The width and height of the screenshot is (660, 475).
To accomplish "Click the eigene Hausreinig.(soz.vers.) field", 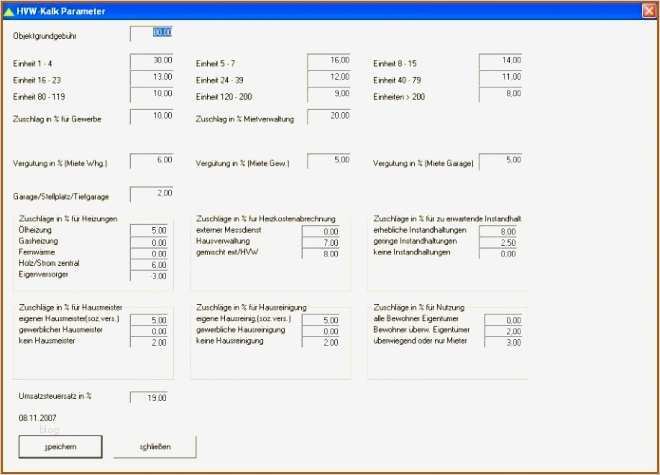I will (321, 320).
